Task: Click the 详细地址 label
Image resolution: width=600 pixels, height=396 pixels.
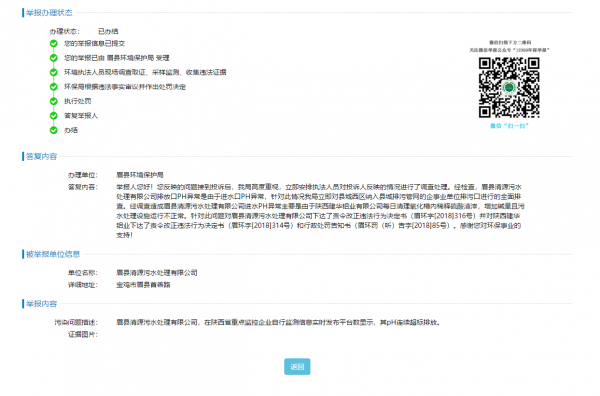Action: (x=83, y=285)
